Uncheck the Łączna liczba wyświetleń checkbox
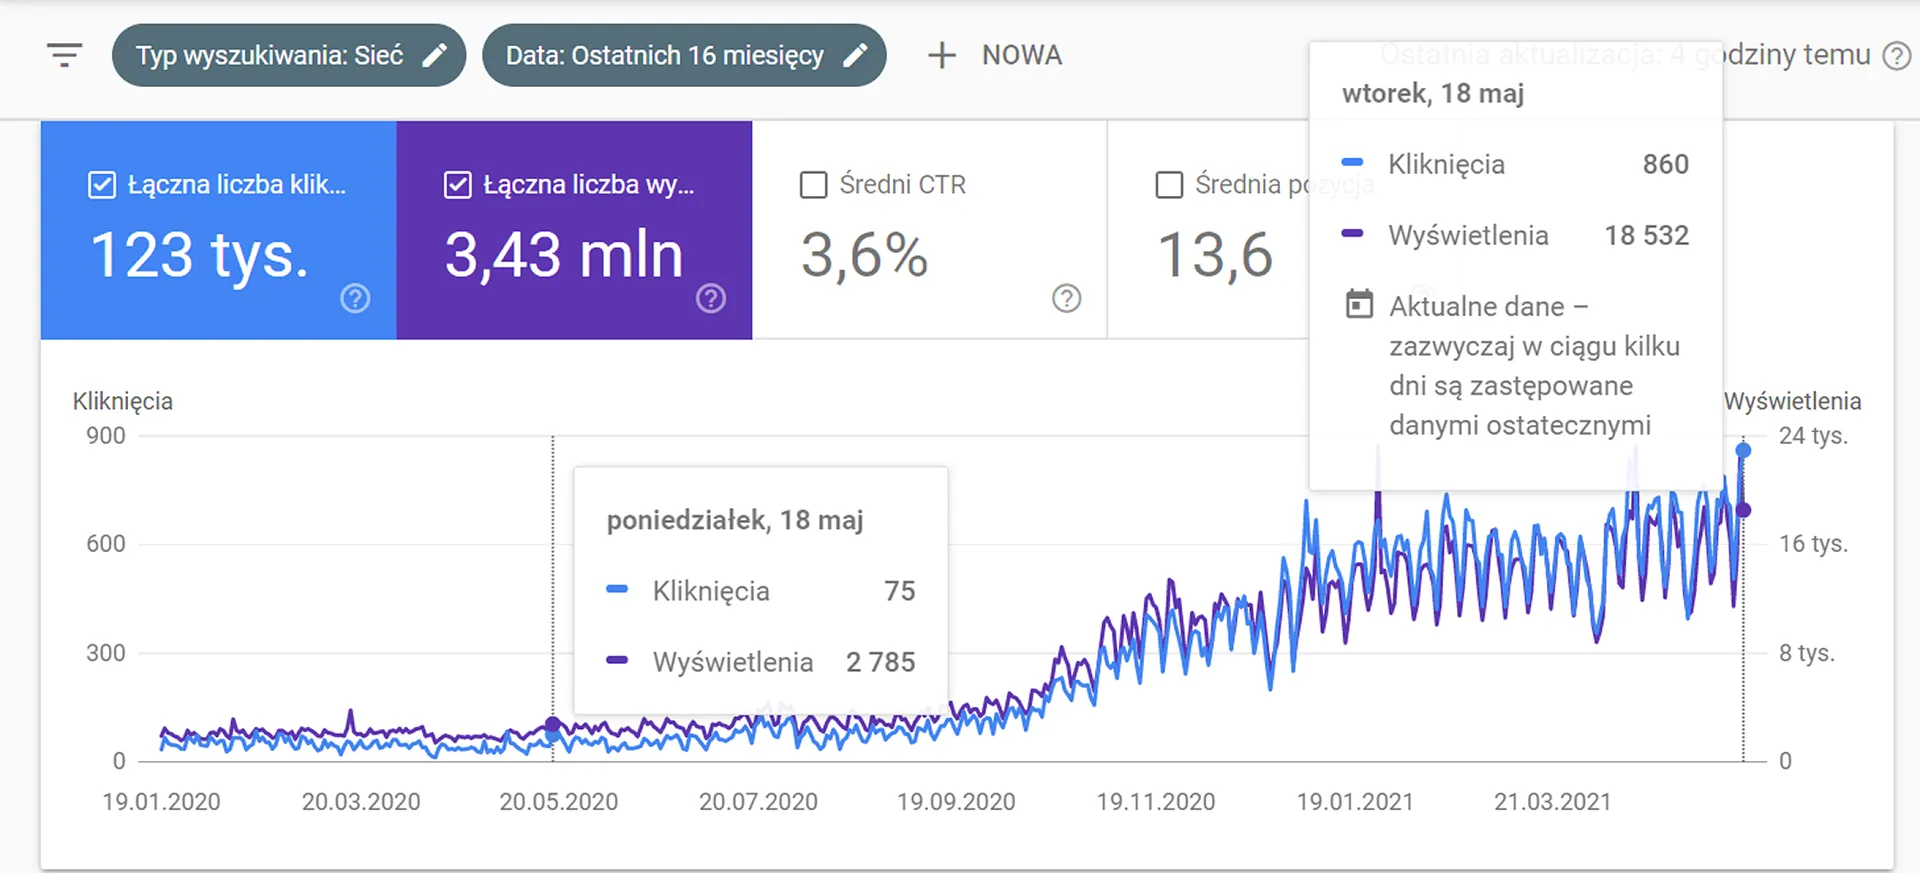The image size is (1920, 873). 458,185
